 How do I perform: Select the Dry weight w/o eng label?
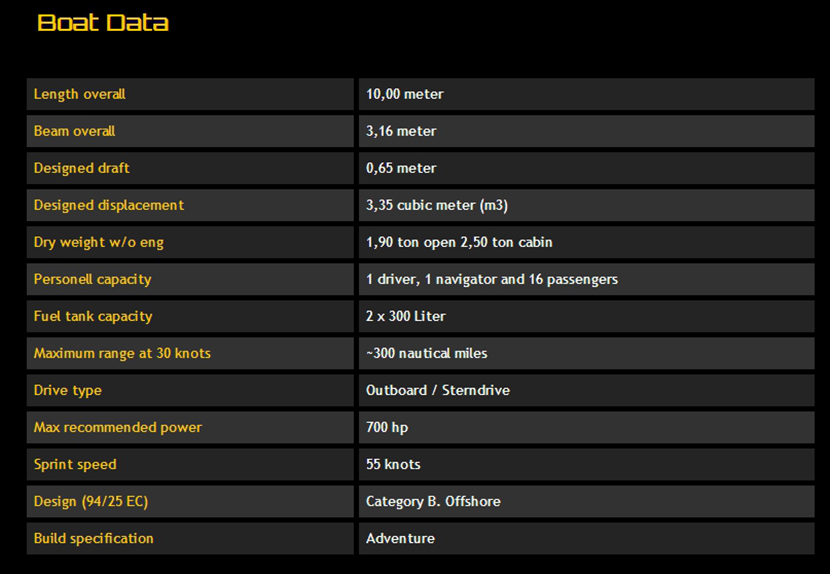[x=99, y=242]
